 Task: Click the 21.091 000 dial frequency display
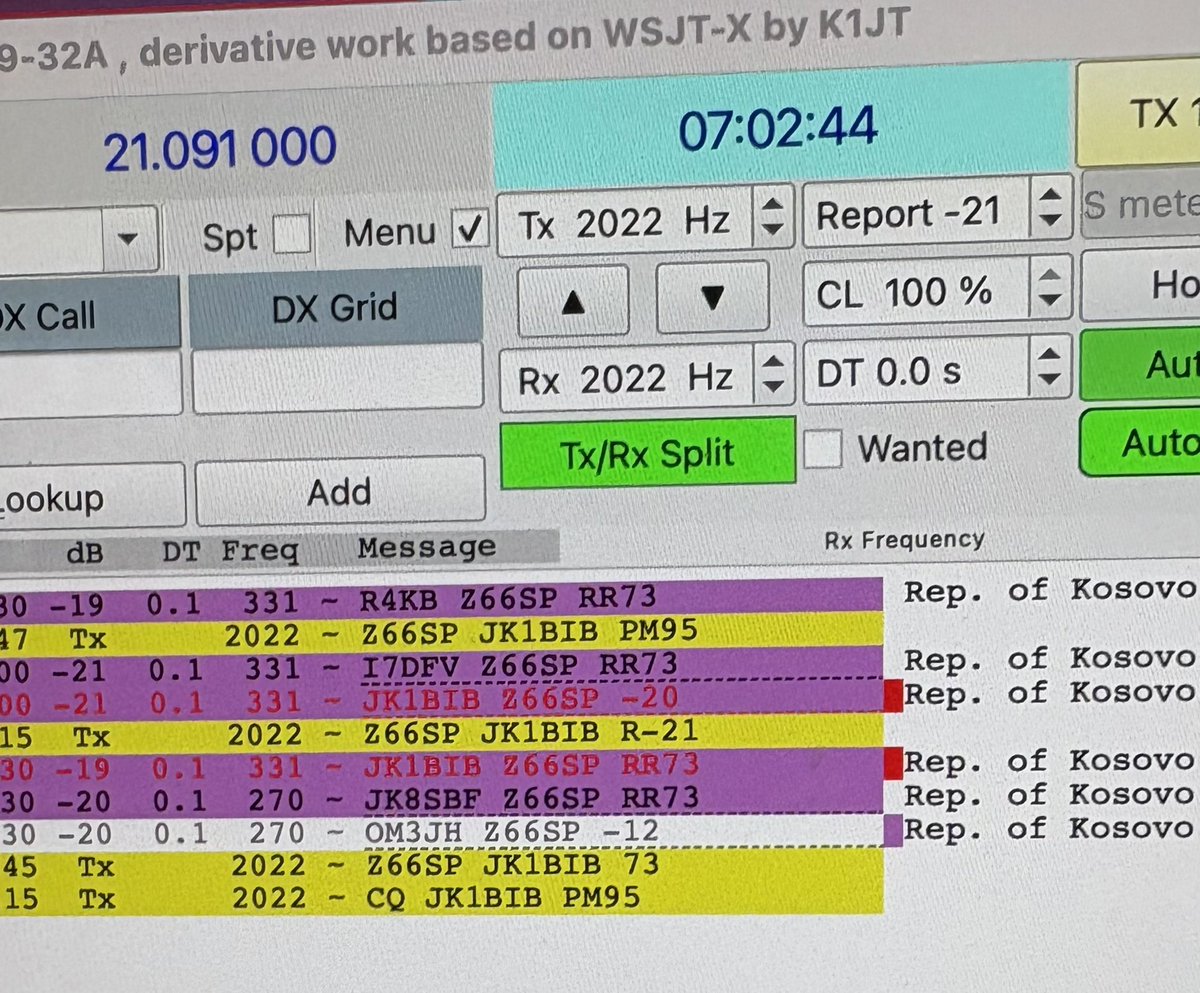click(x=220, y=150)
